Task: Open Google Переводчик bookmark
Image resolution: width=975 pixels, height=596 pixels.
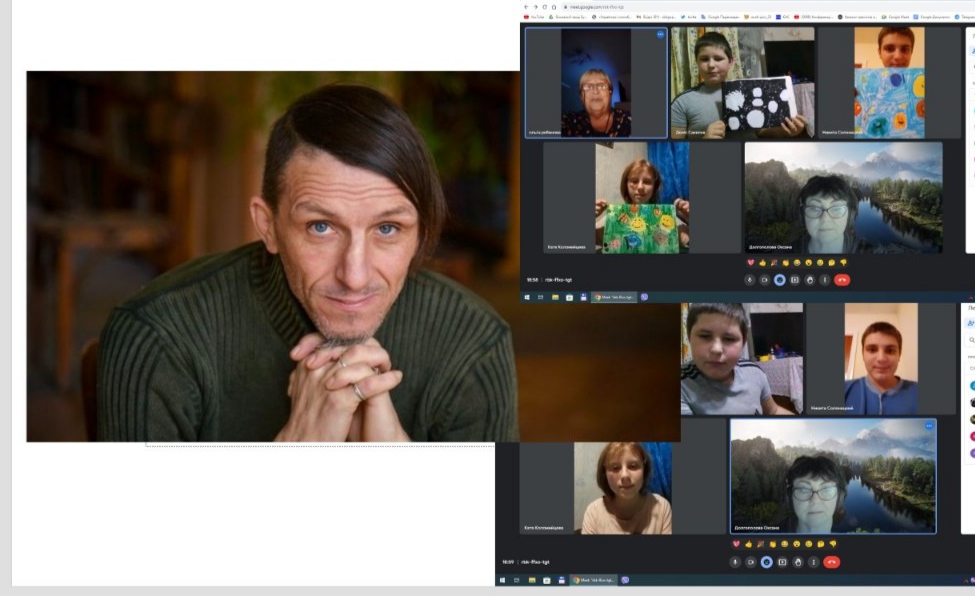Action: pyautogui.click(x=721, y=17)
